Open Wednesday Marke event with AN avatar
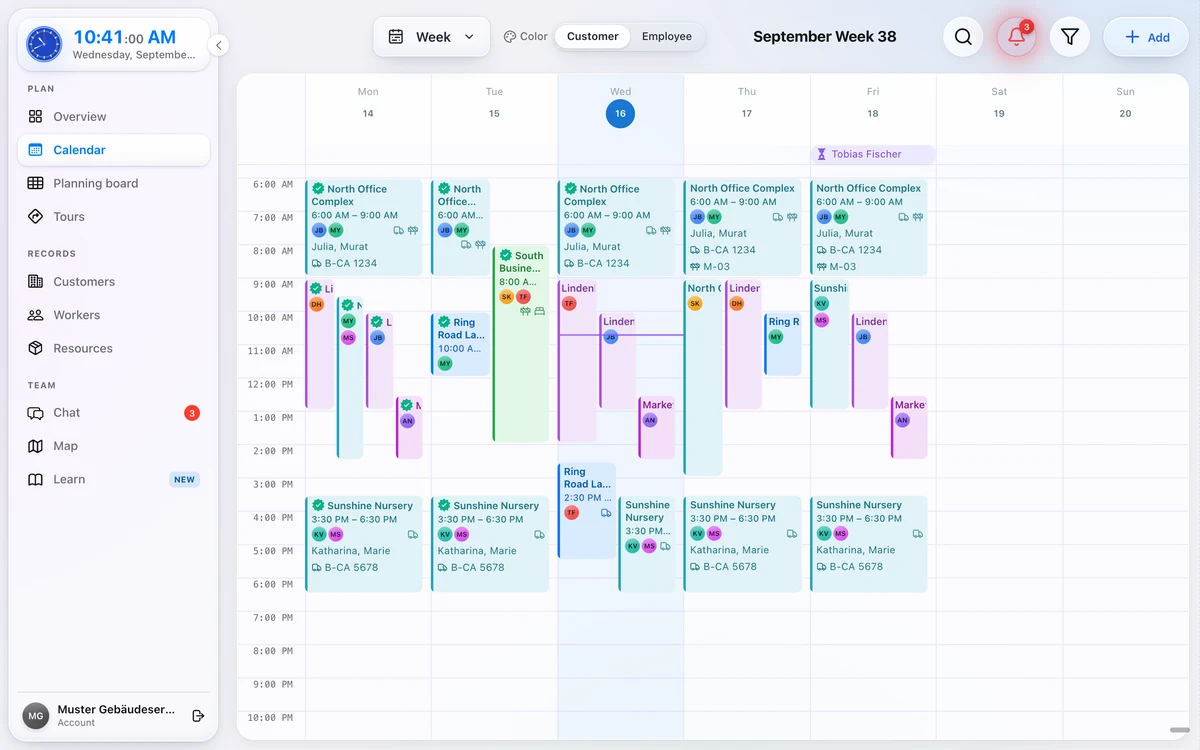 pos(656,428)
